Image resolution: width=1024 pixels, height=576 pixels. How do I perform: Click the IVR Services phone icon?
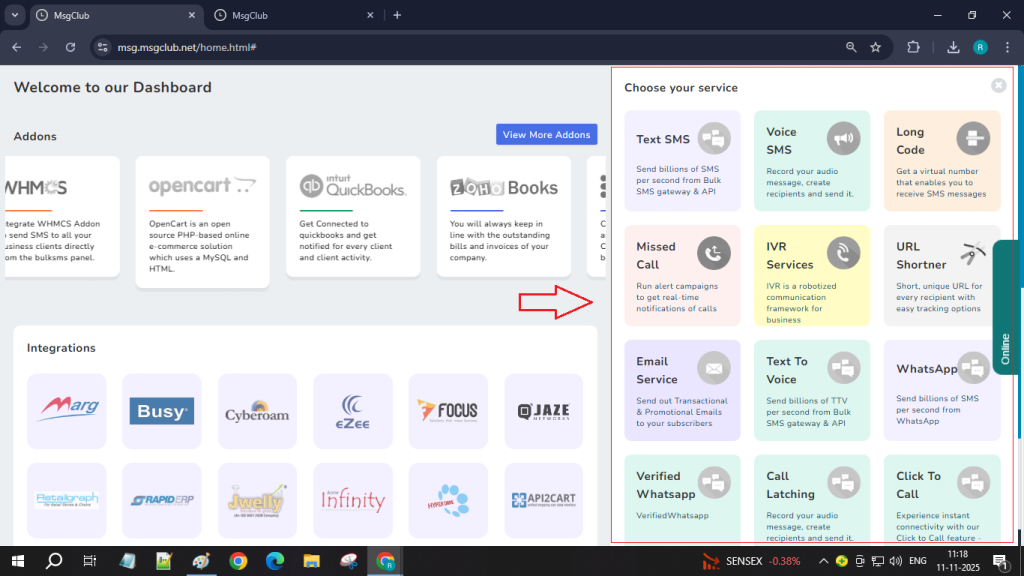(x=843, y=253)
